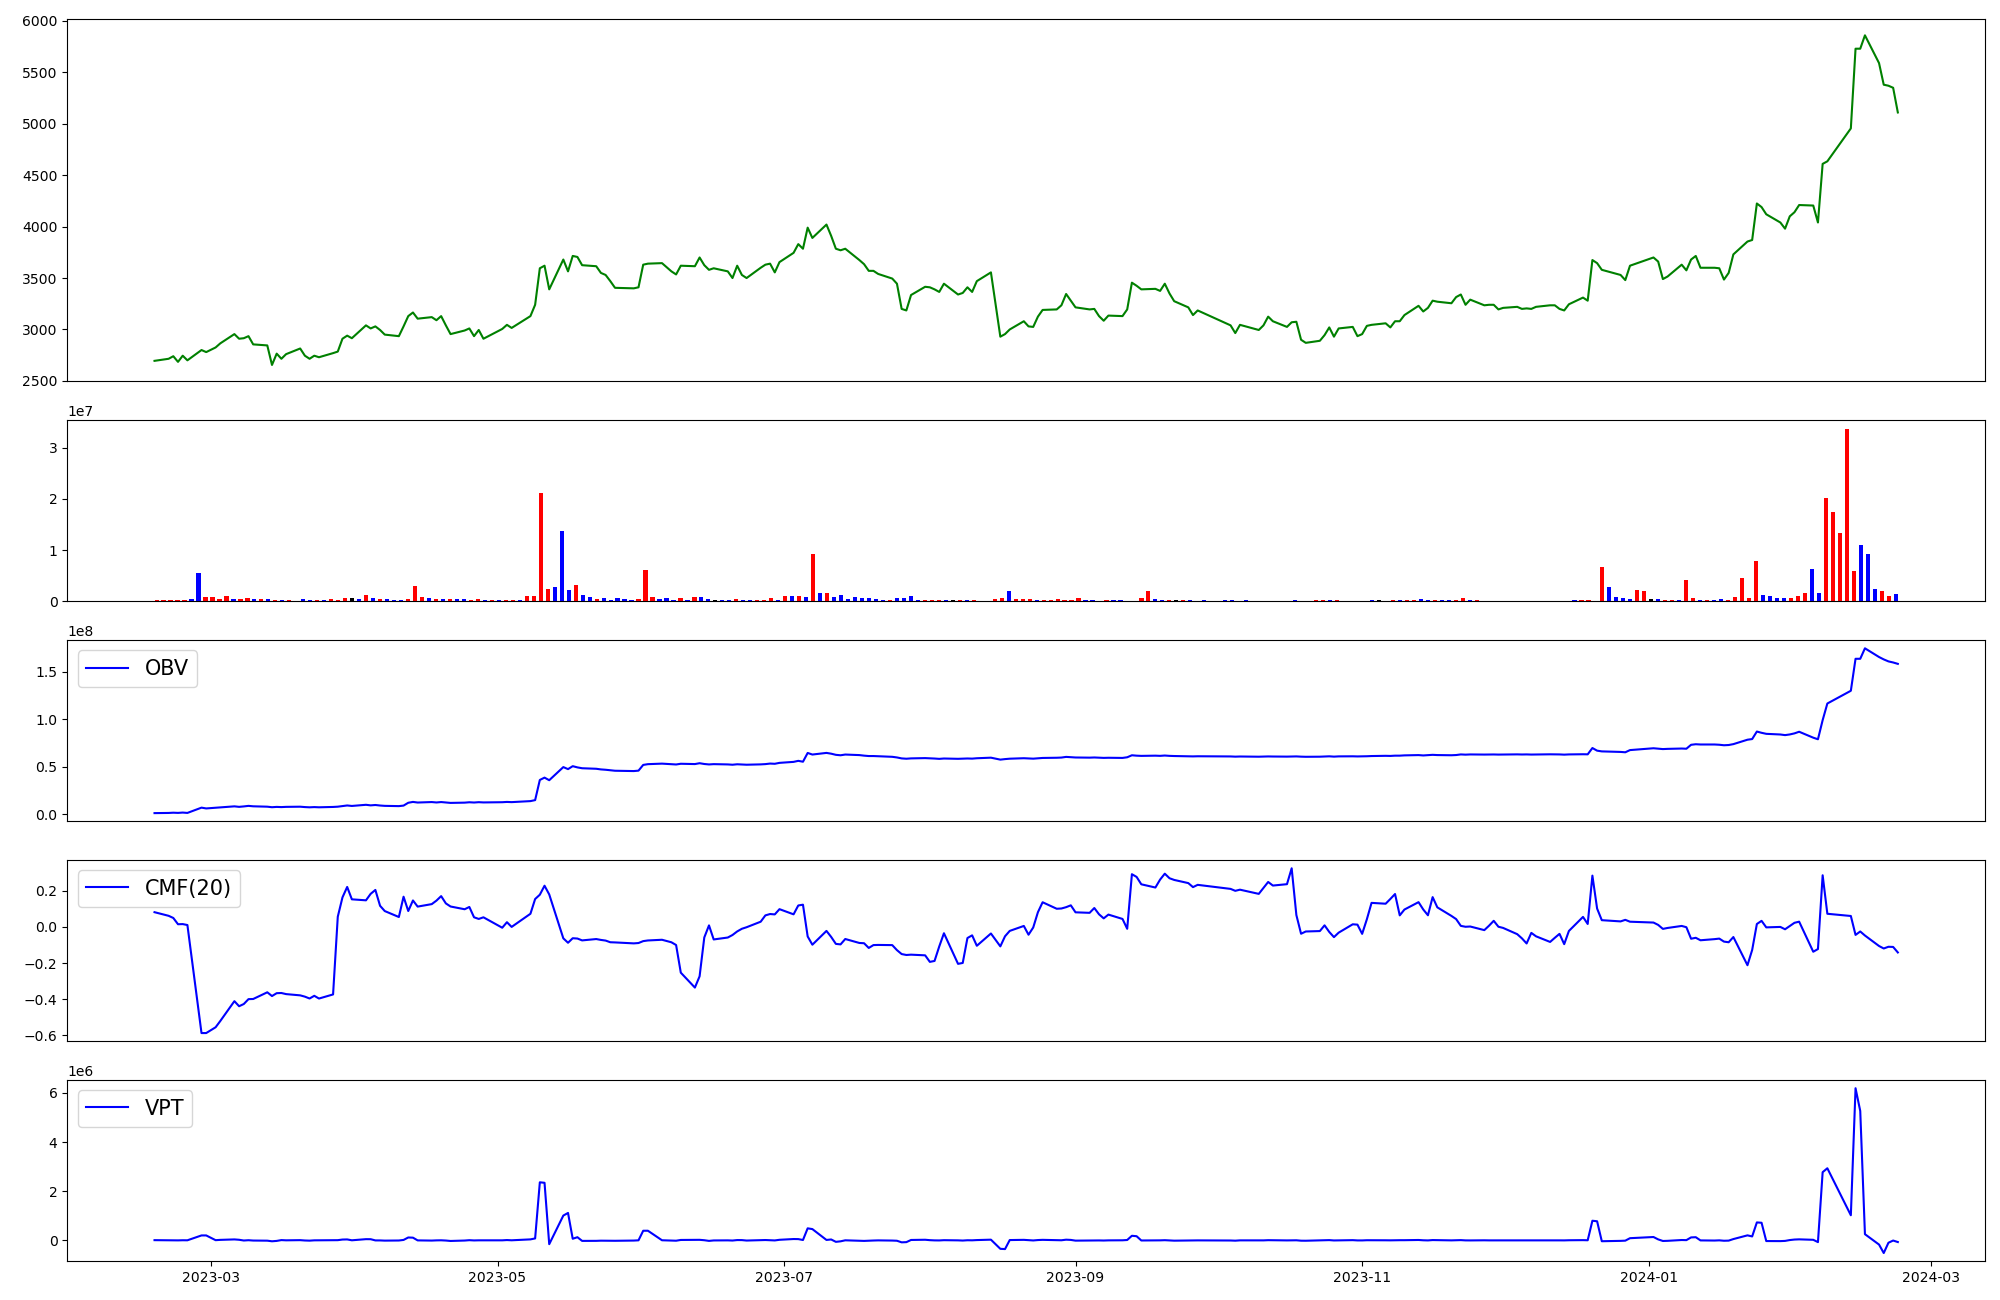Click the blue line sample in OBV legend

coord(107,668)
